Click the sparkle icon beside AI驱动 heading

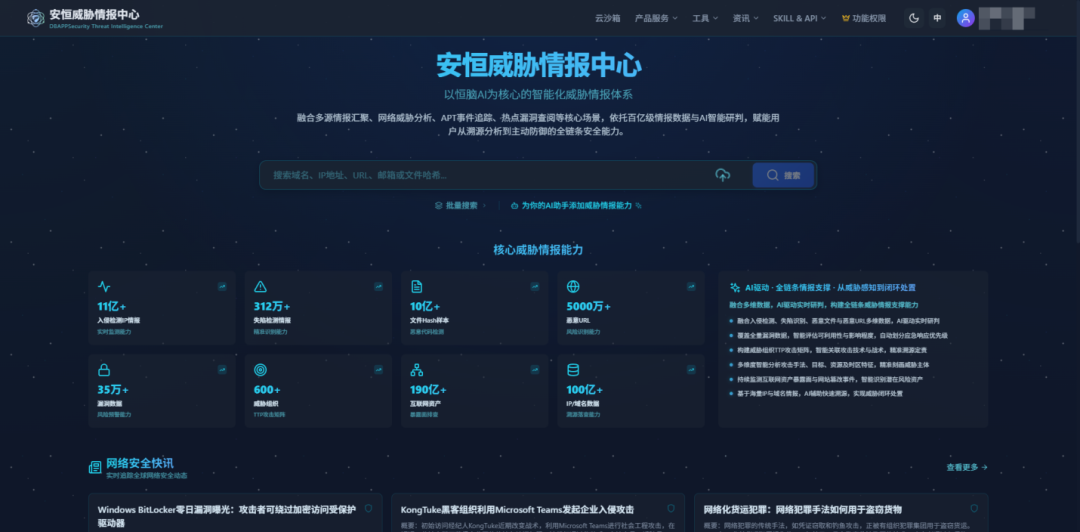[735, 287]
